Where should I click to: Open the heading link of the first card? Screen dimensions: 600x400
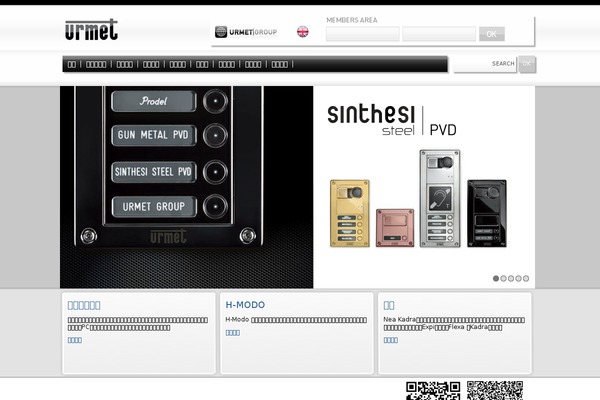click(x=84, y=305)
